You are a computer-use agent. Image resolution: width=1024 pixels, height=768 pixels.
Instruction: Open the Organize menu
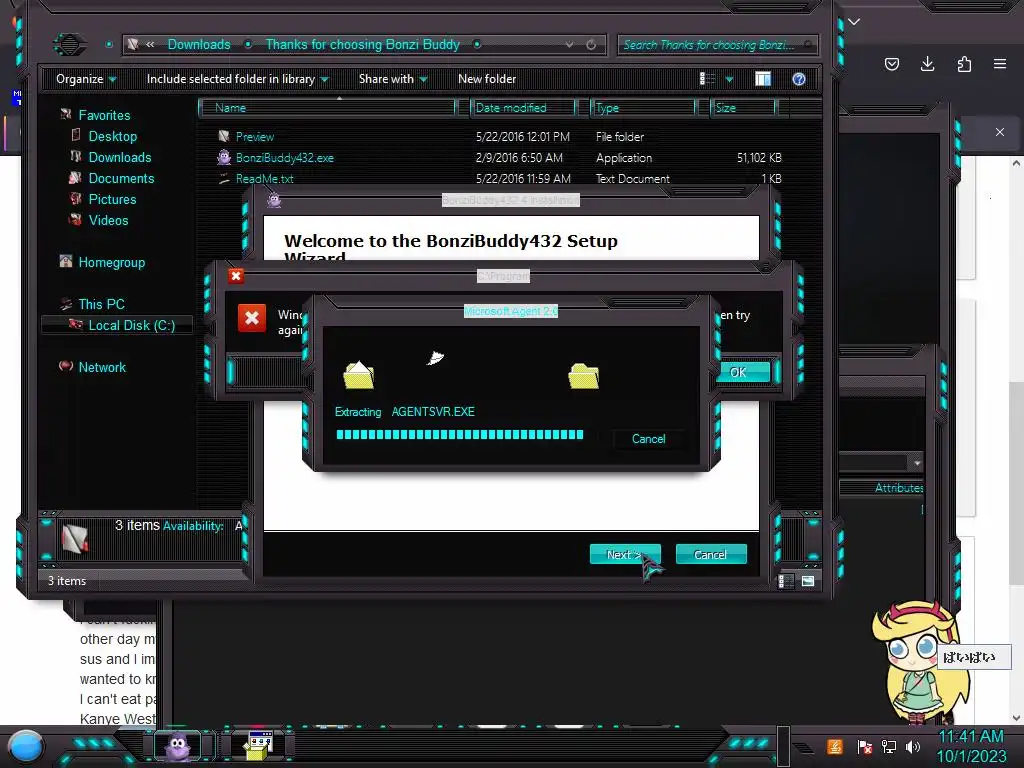pyautogui.click(x=86, y=79)
